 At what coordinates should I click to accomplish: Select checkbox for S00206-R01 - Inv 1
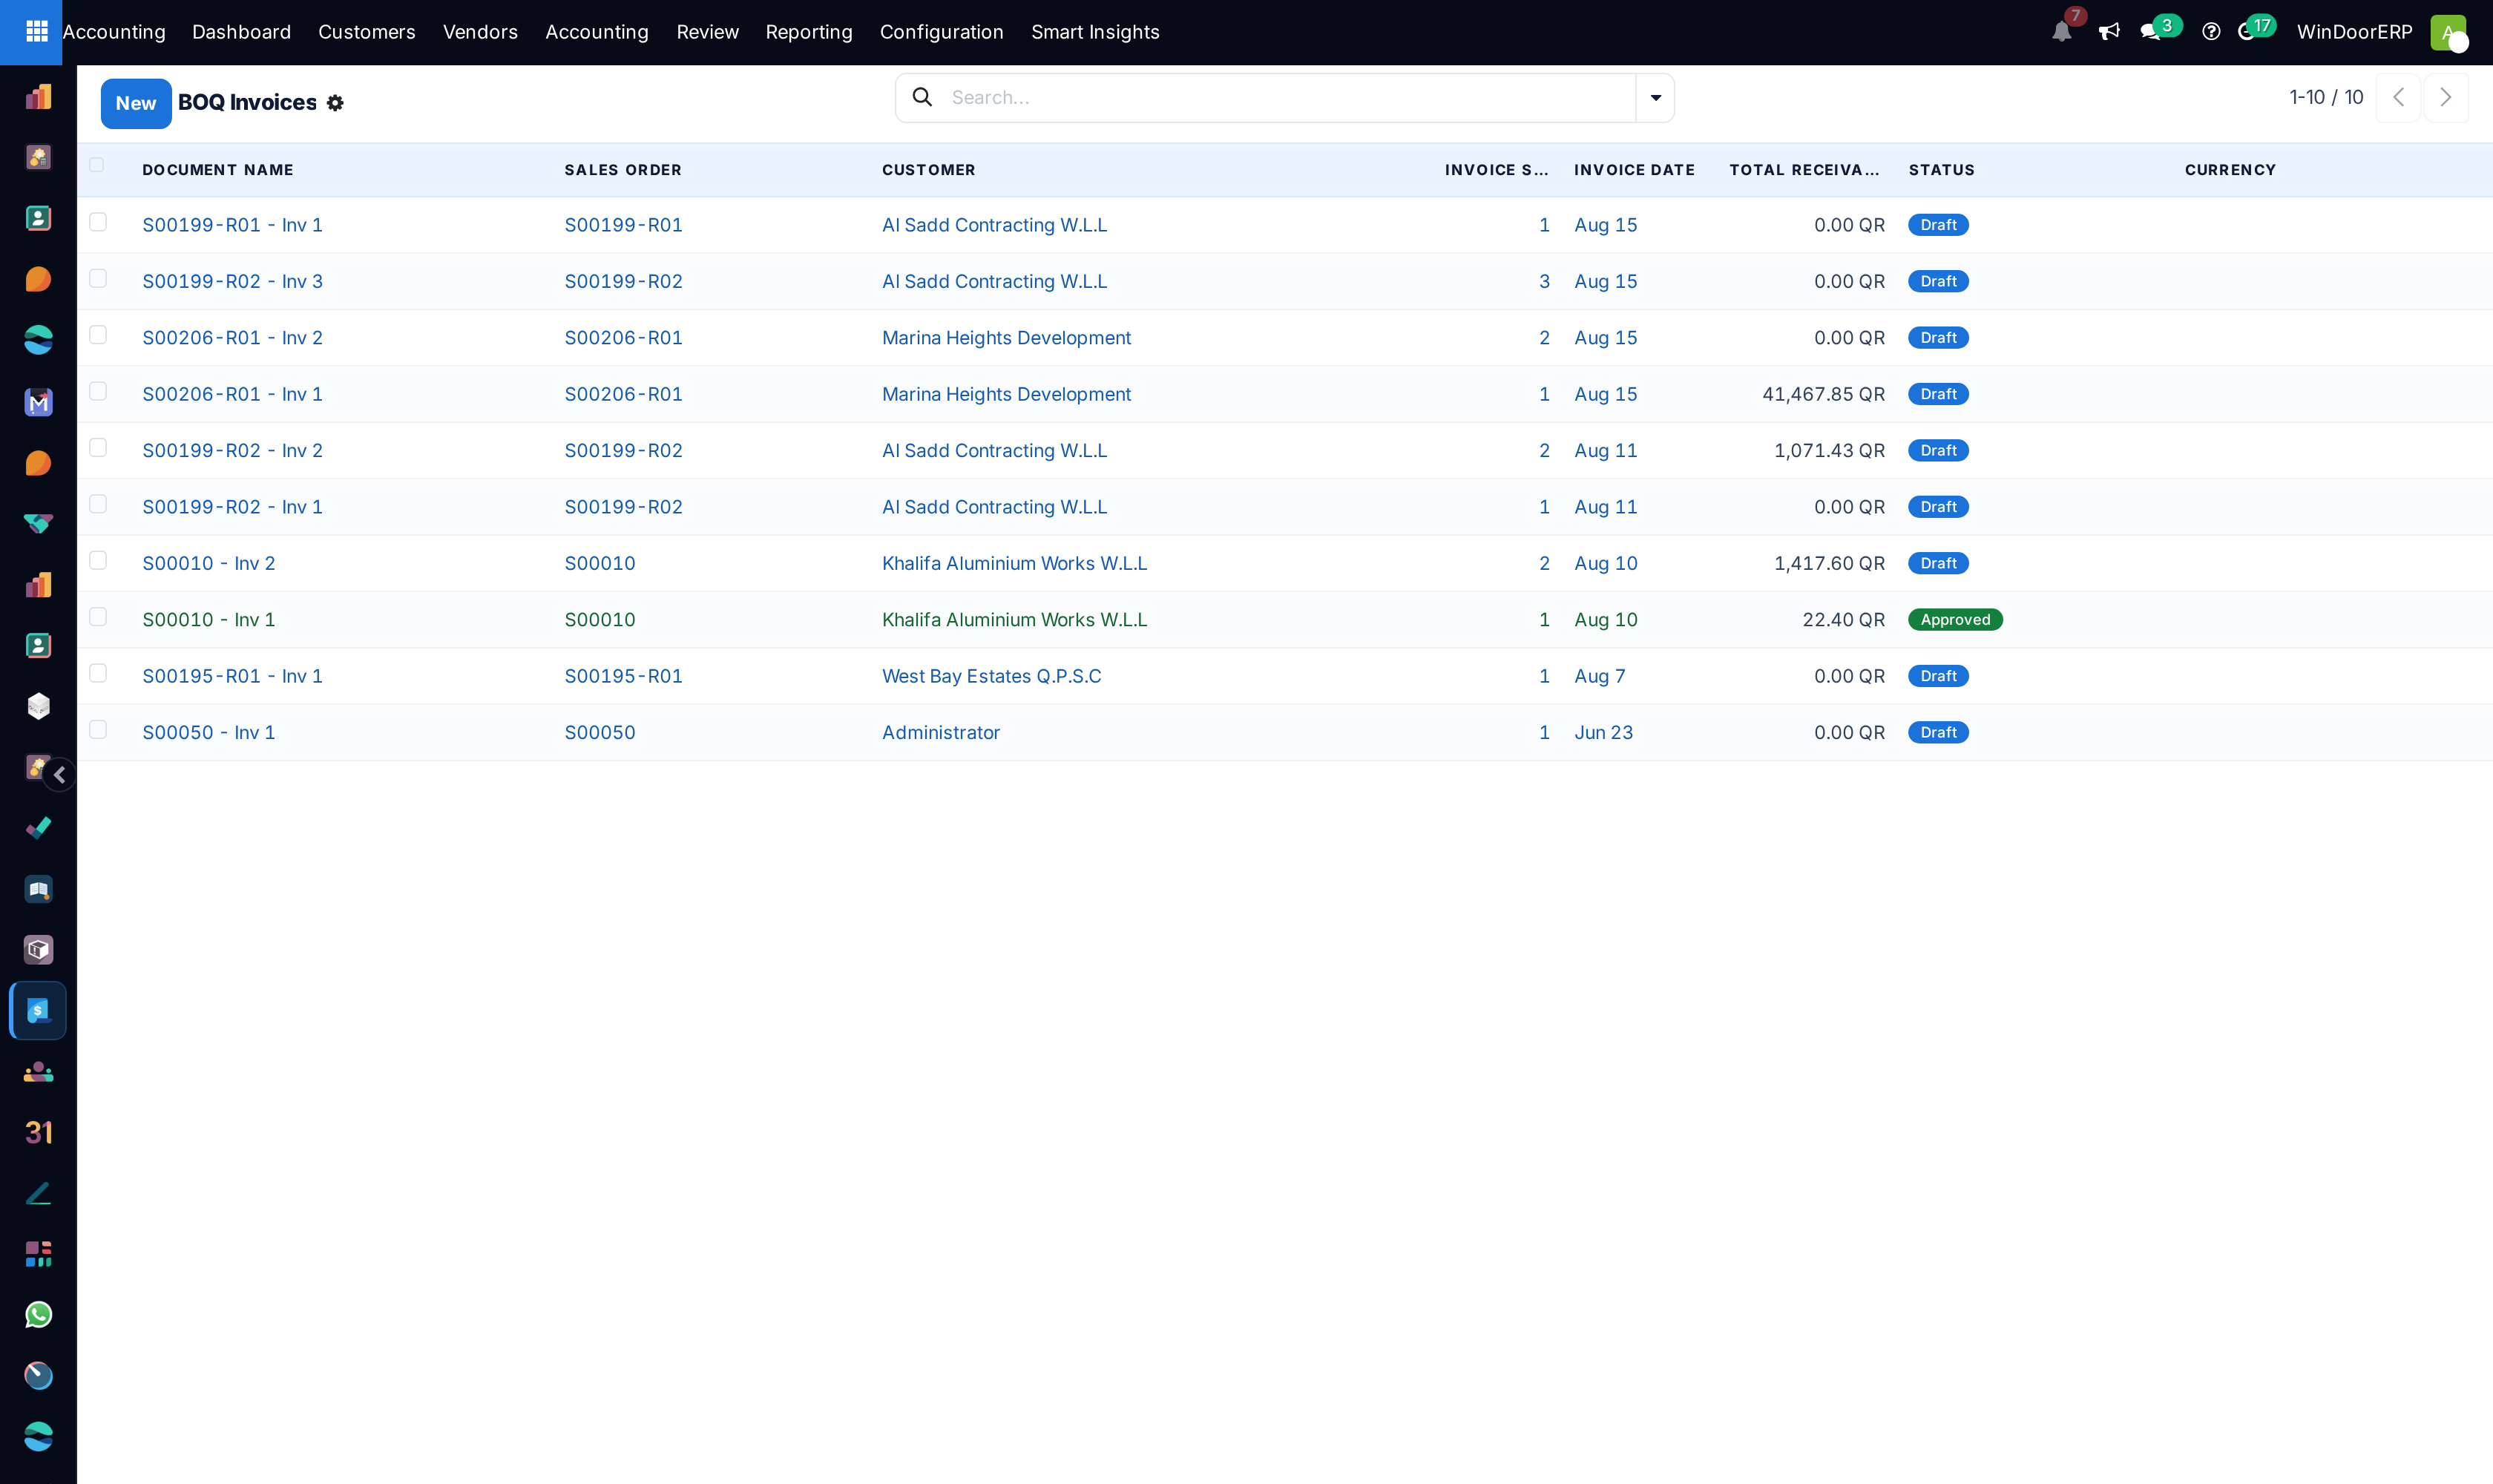pos(98,391)
